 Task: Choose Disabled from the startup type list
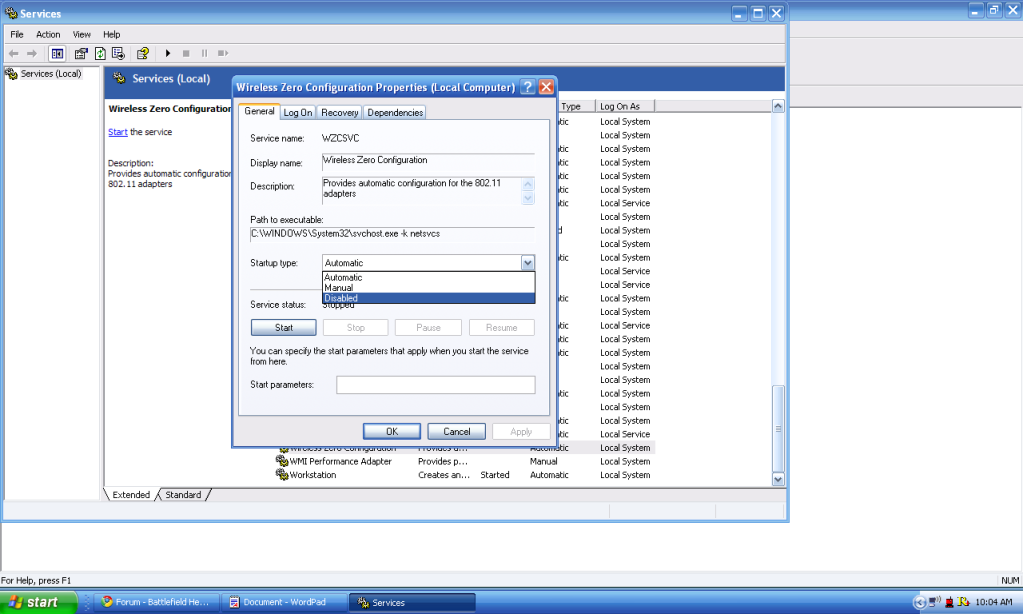pyautogui.click(x=429, y=298)
